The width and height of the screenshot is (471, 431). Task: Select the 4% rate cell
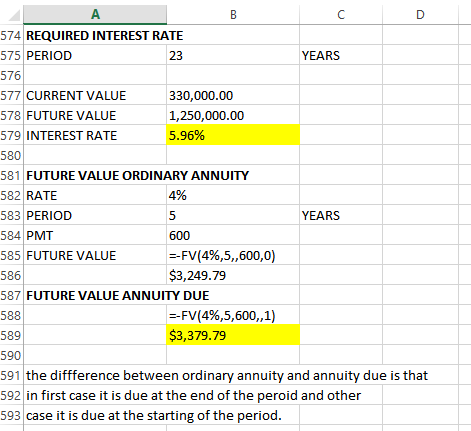[233, 195]
